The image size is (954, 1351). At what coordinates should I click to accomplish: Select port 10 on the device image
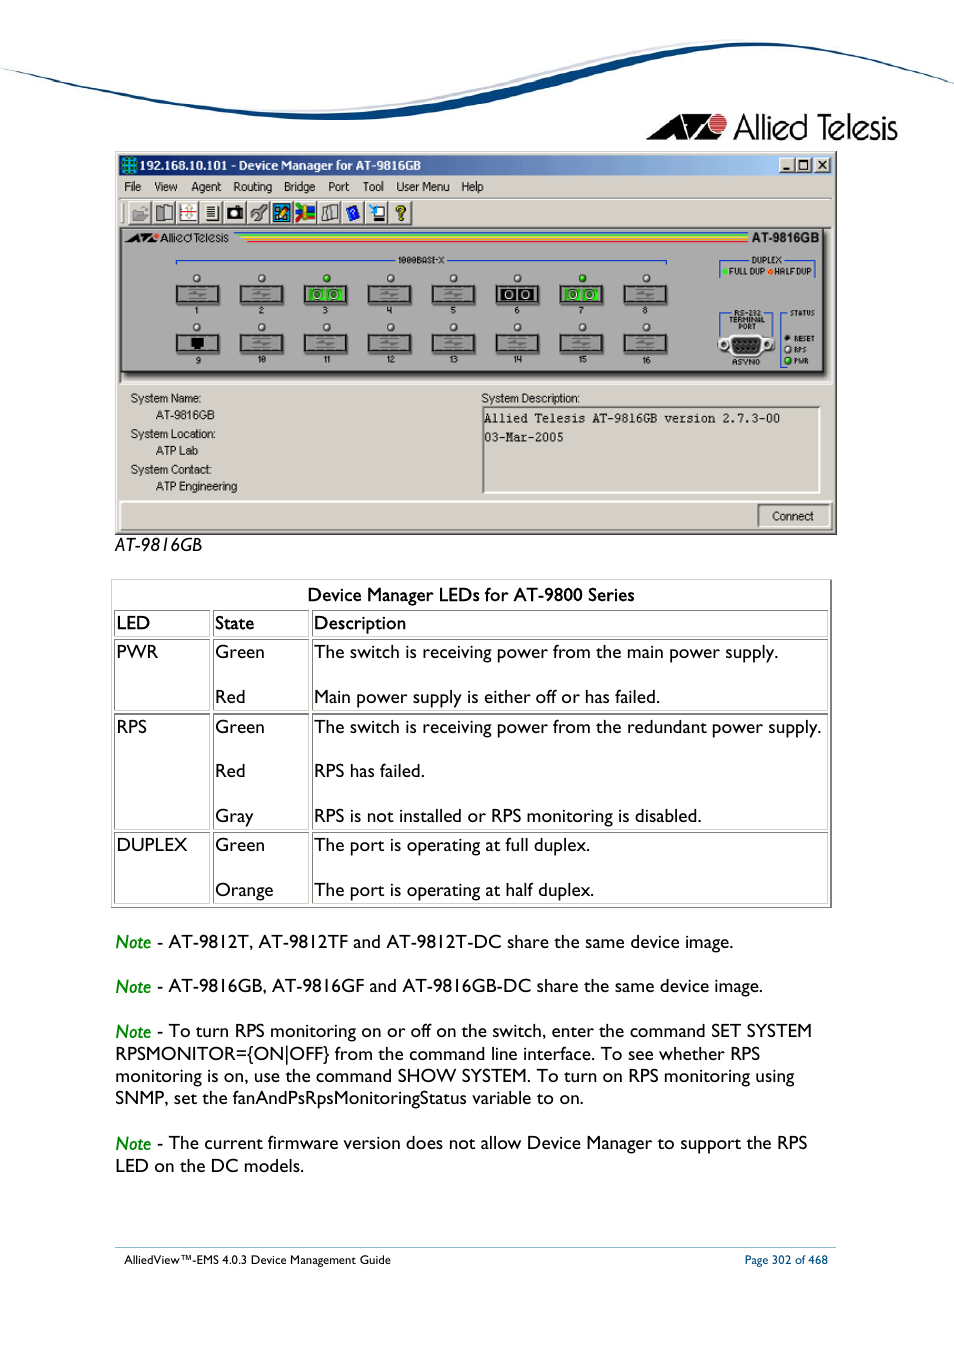pos(261,343)
